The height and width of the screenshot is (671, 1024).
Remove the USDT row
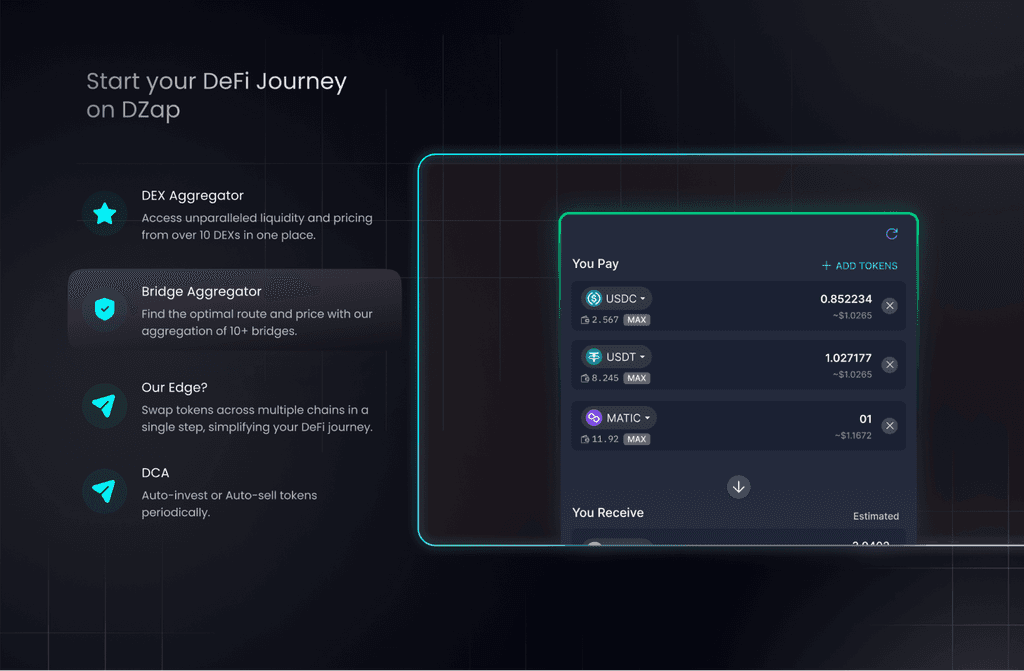[889, 365]
